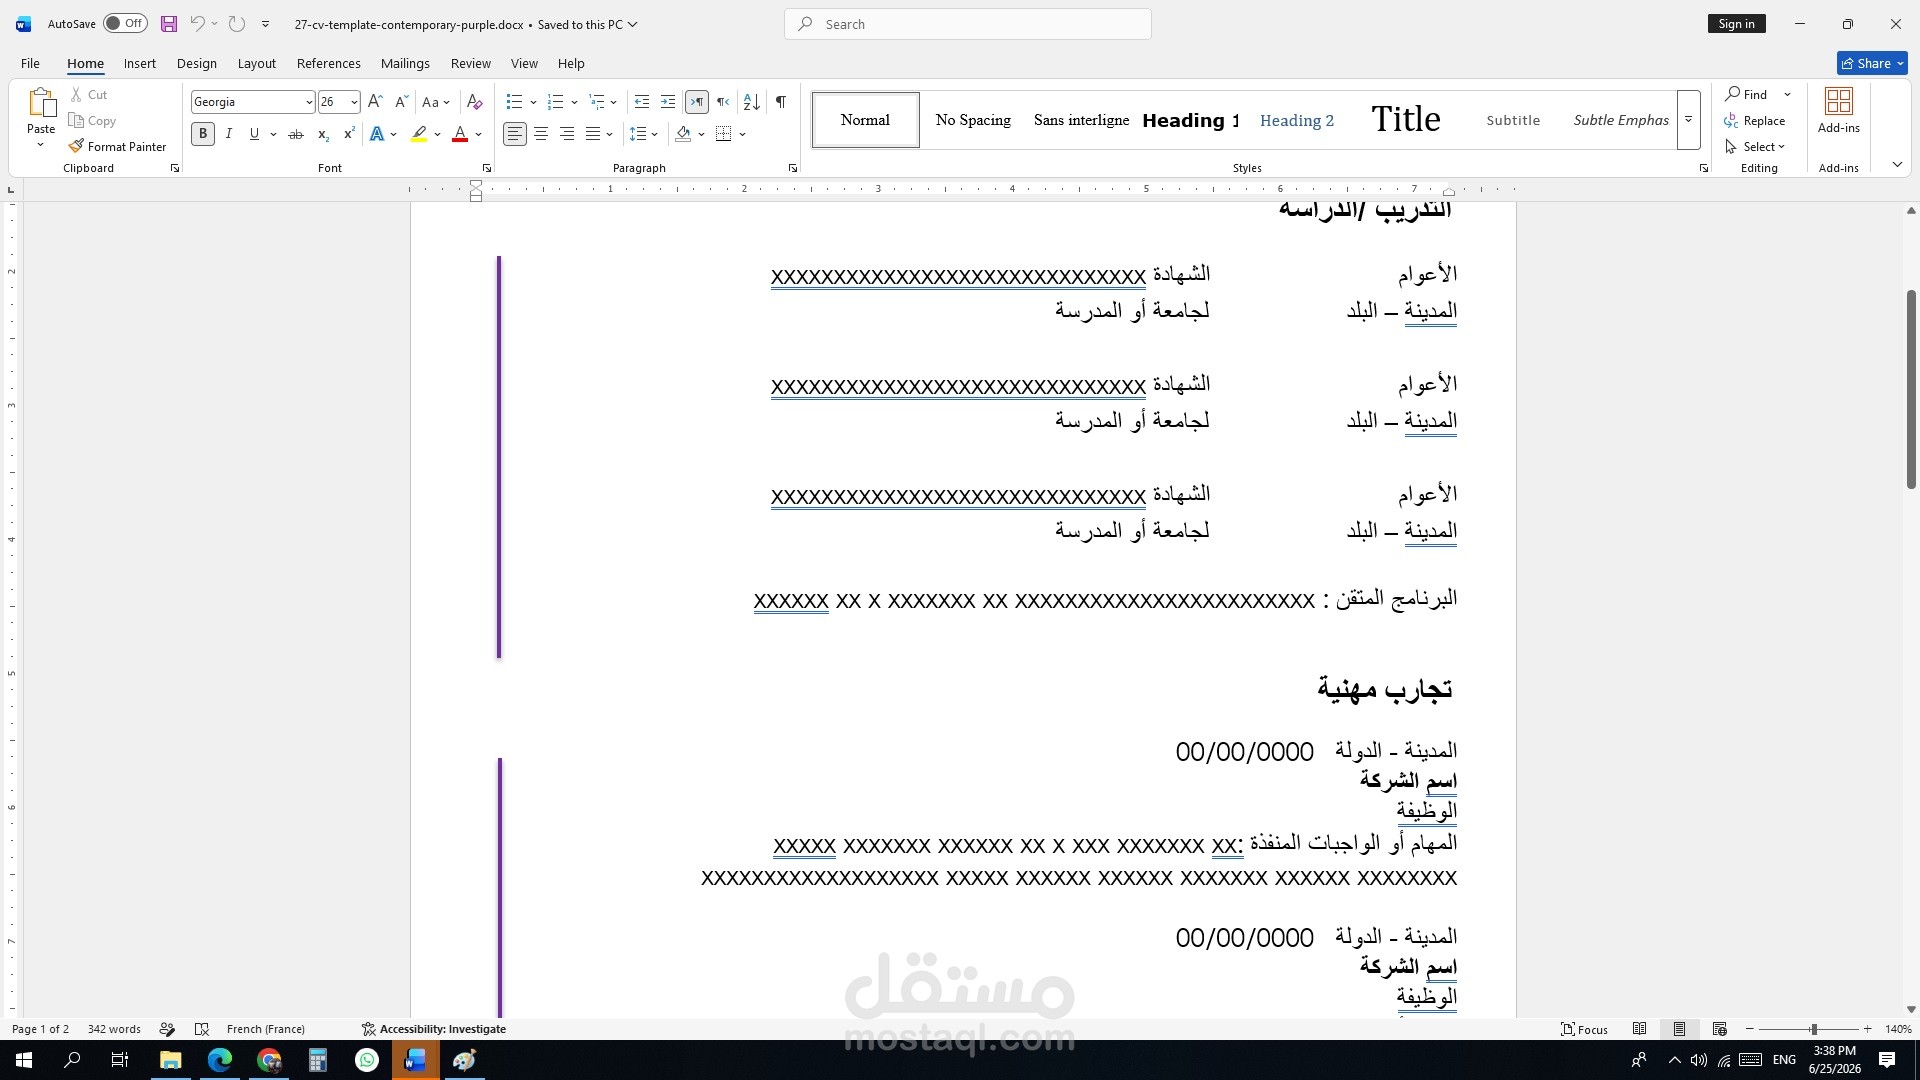The image size is (1920, 1080).
Task: Toggle right-to-left text direction
Action: tap(723, 102)
